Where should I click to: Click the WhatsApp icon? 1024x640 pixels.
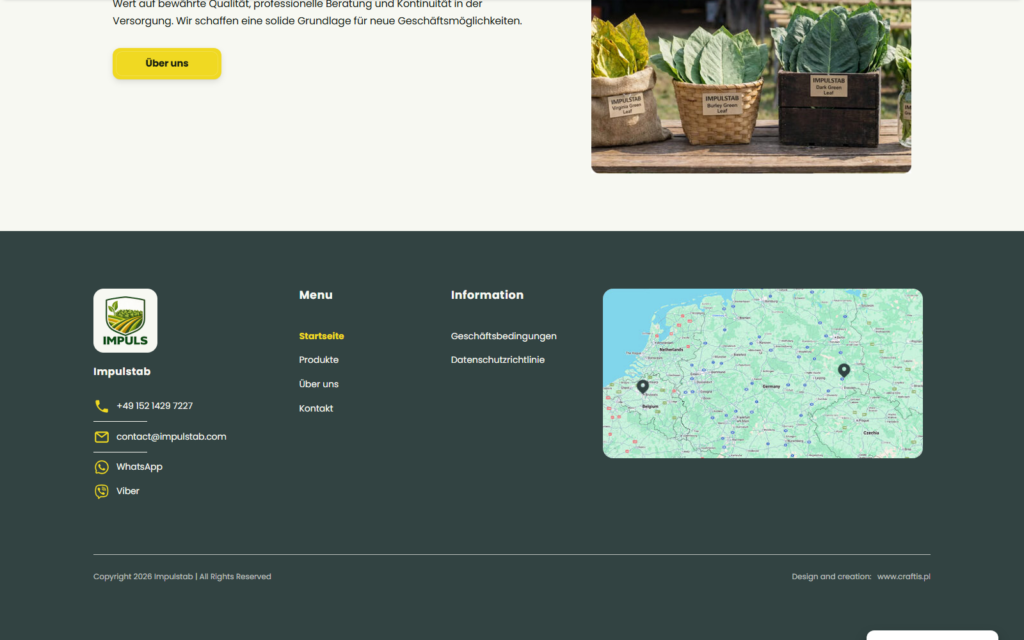[x=101, y=467]
